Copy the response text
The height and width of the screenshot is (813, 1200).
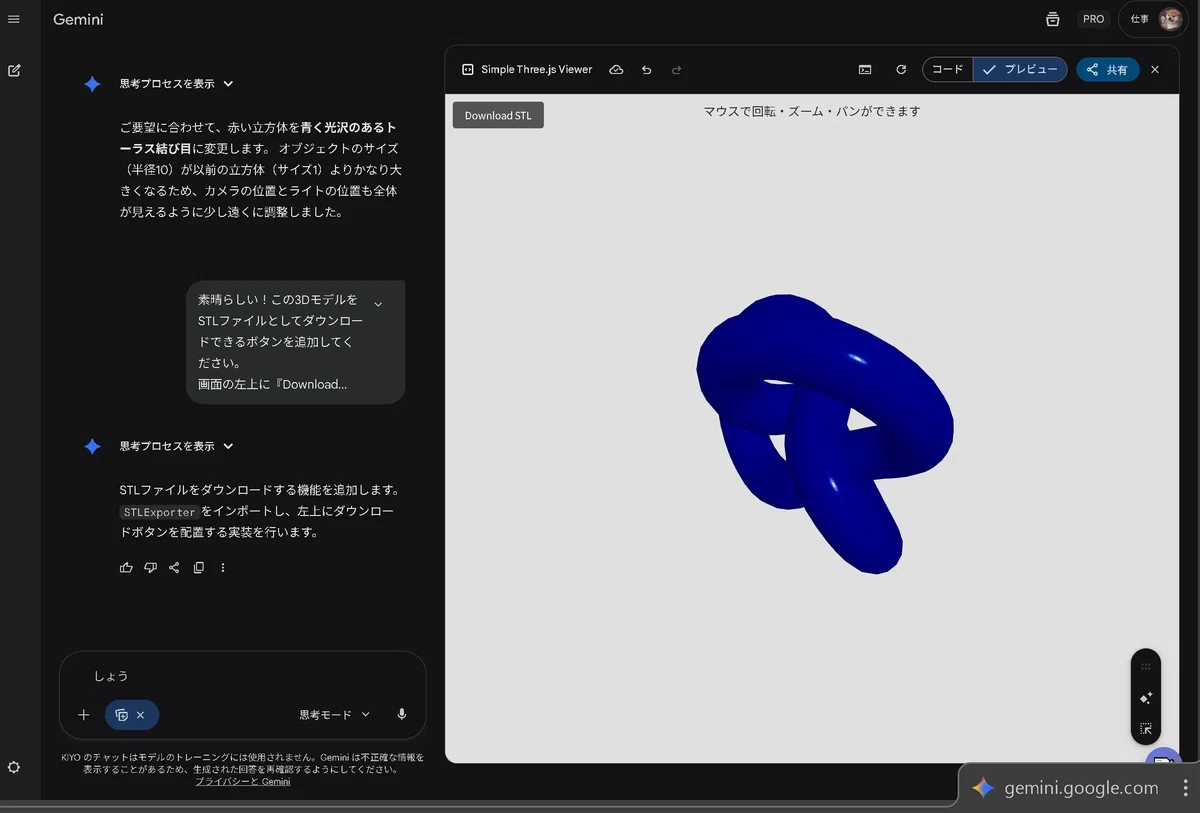pyautogui.click(x=198, y=568)
